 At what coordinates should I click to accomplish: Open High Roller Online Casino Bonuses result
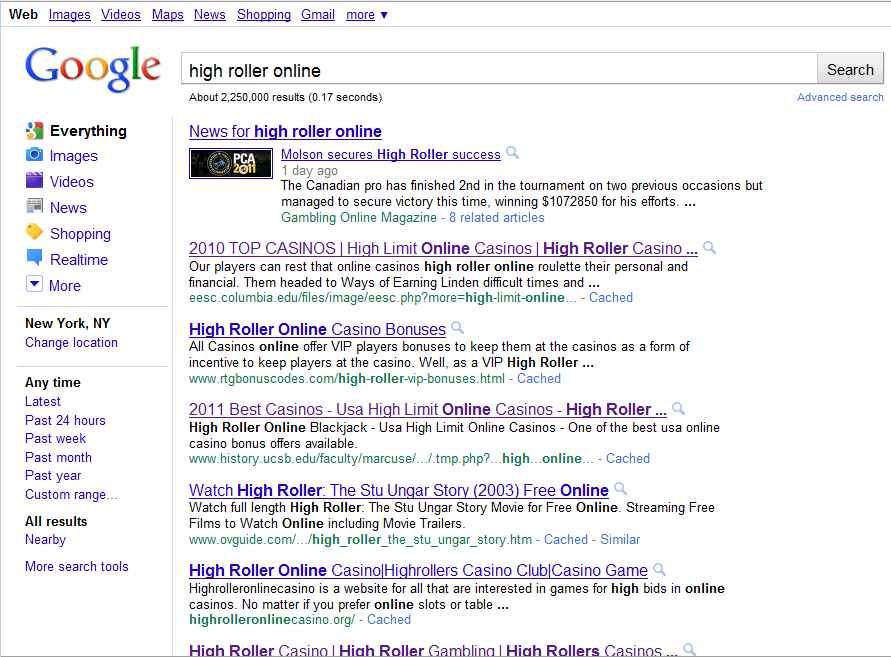[x=318, y=329]
